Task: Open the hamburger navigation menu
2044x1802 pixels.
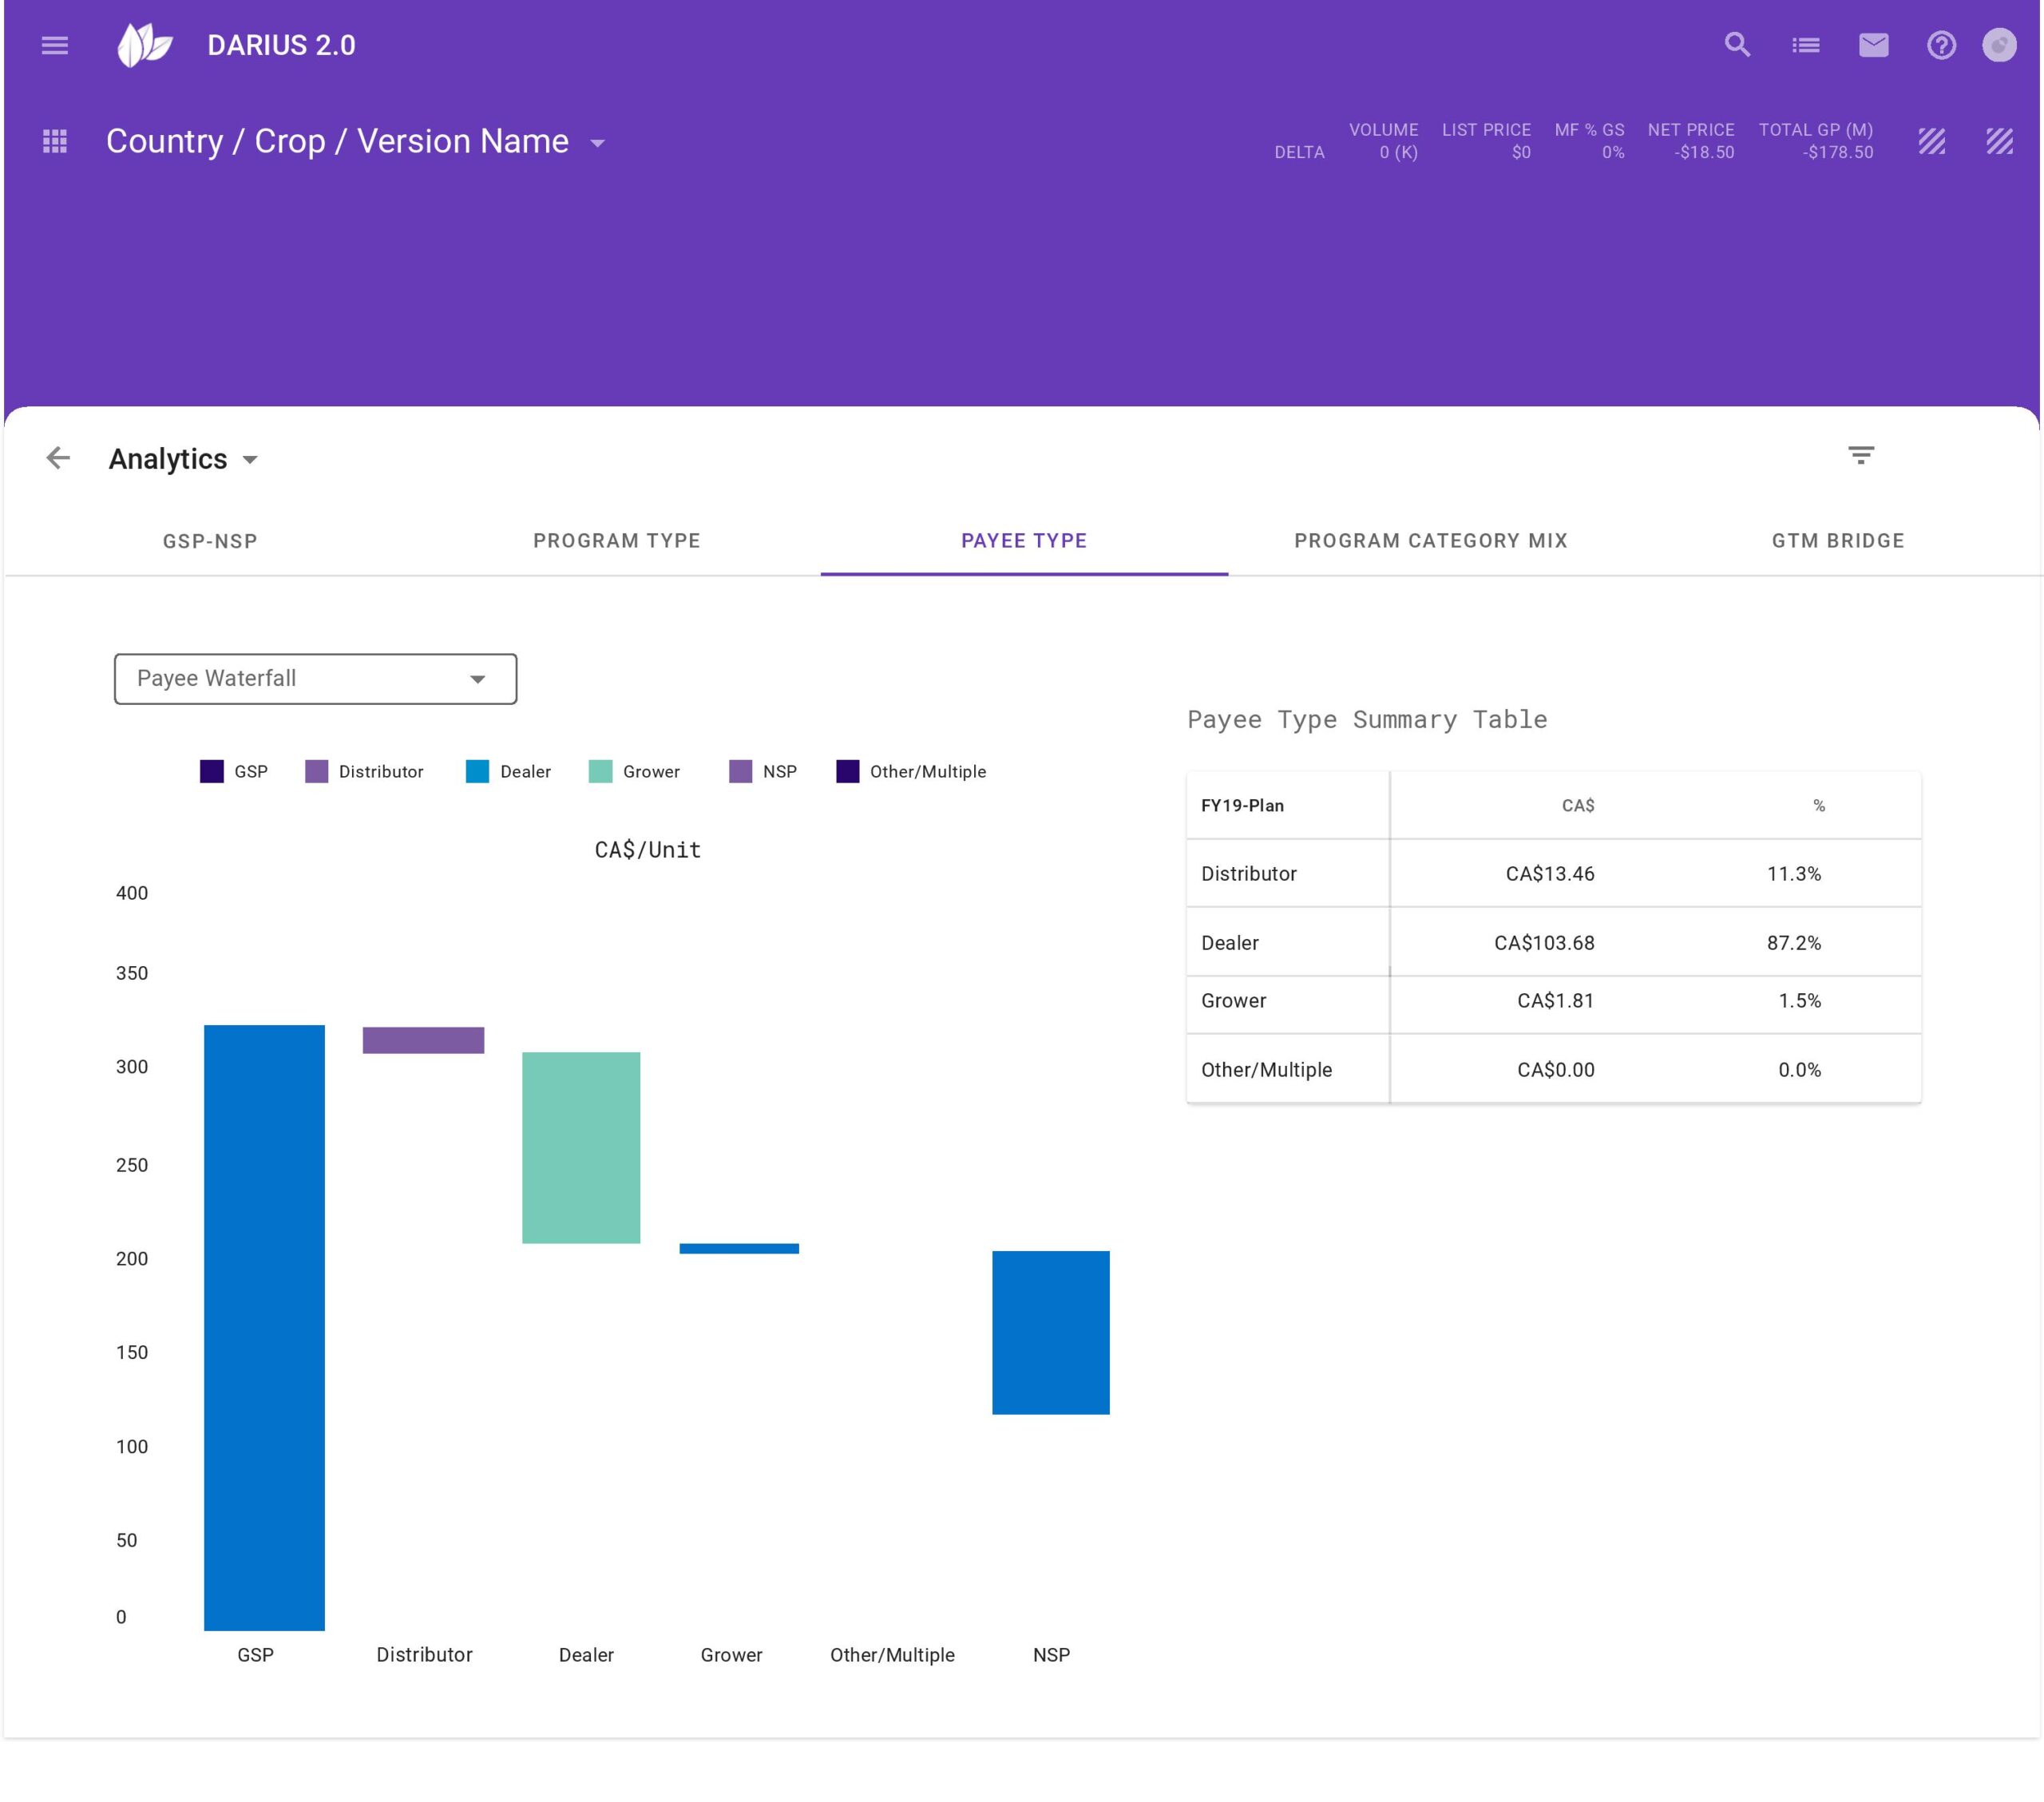Action: point(55,45)
